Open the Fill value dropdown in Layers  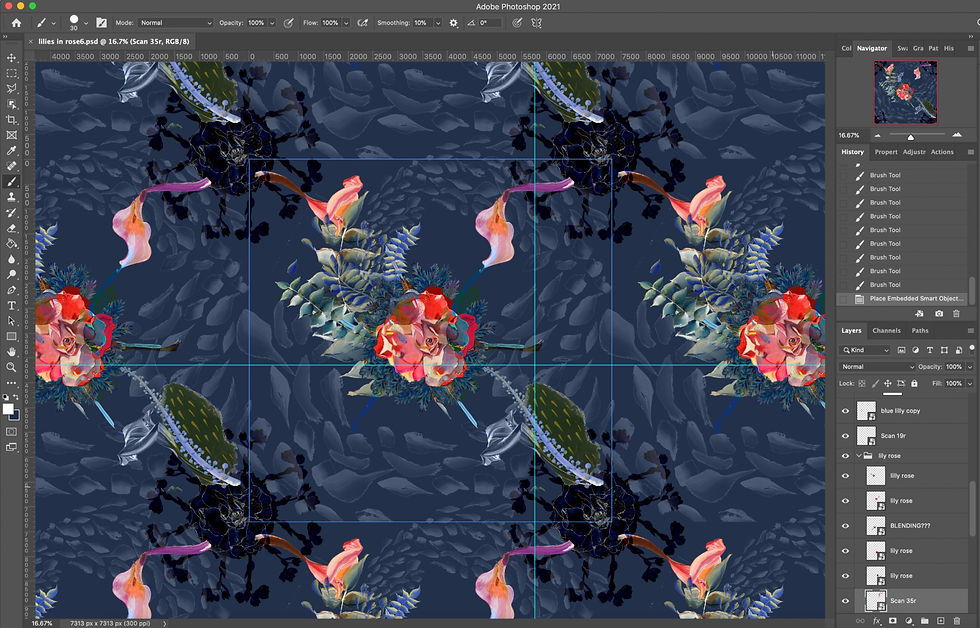(x=970, y=383)
